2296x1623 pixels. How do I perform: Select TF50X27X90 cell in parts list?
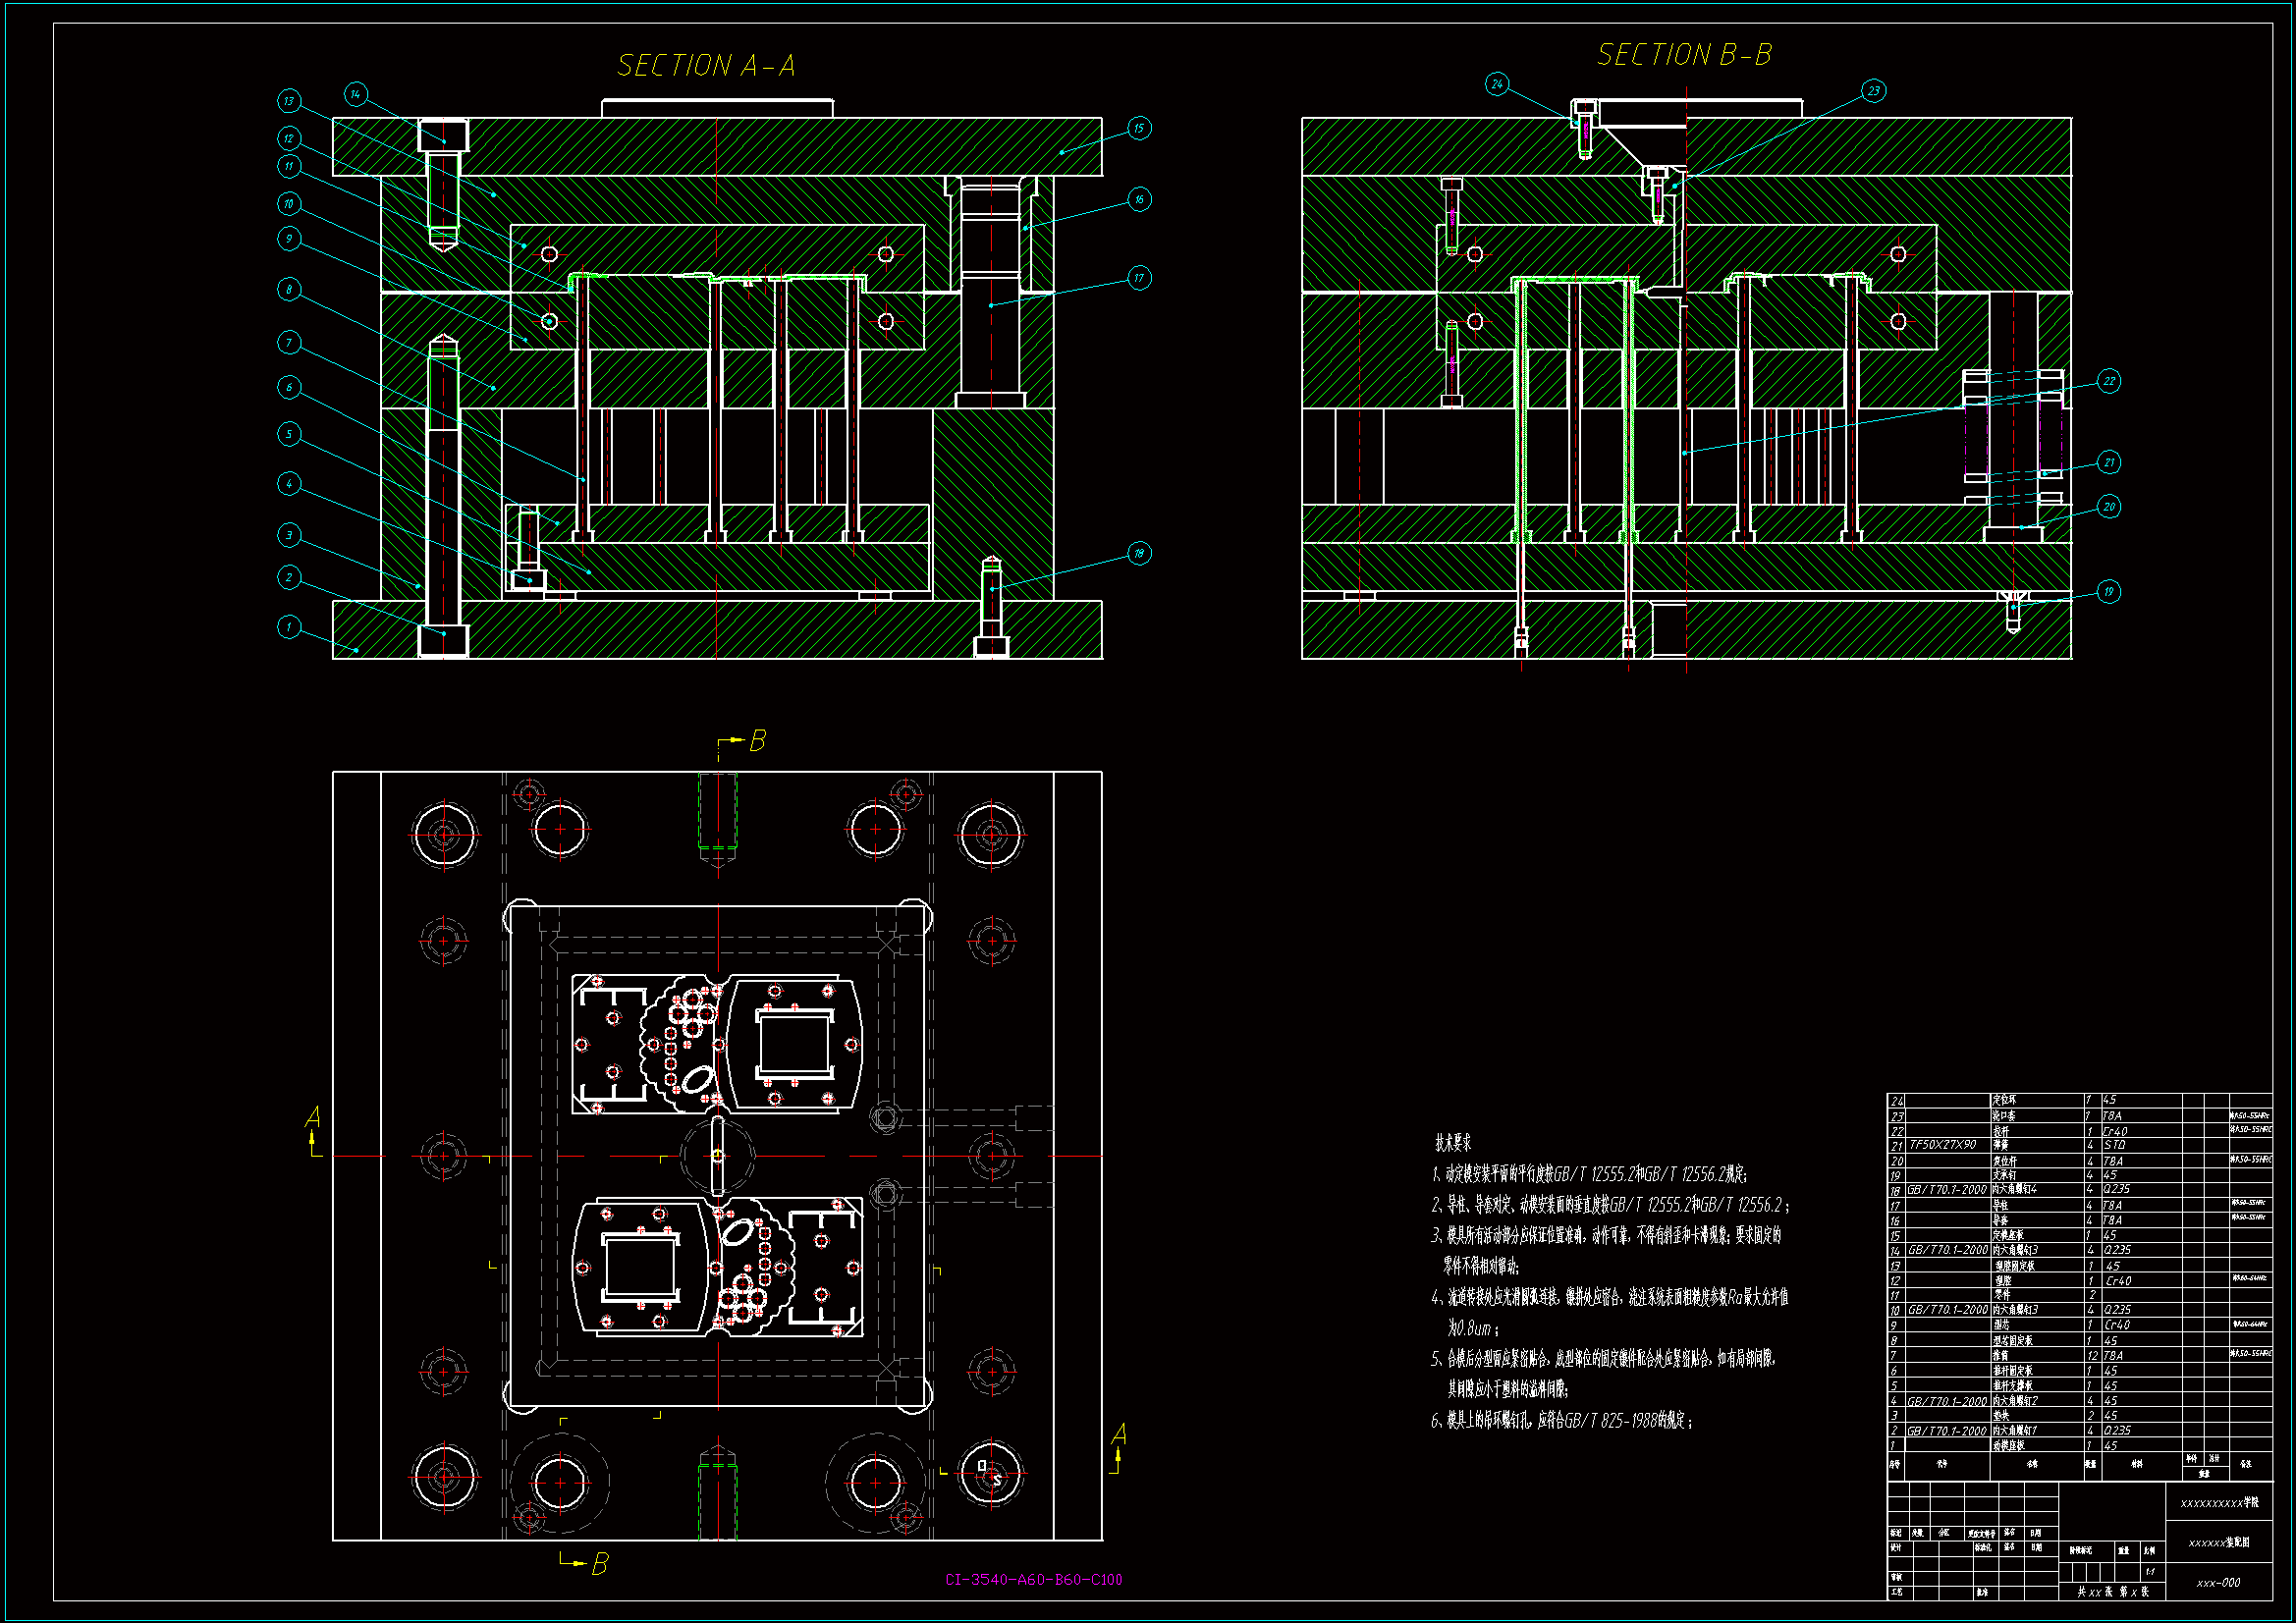1943,1145
